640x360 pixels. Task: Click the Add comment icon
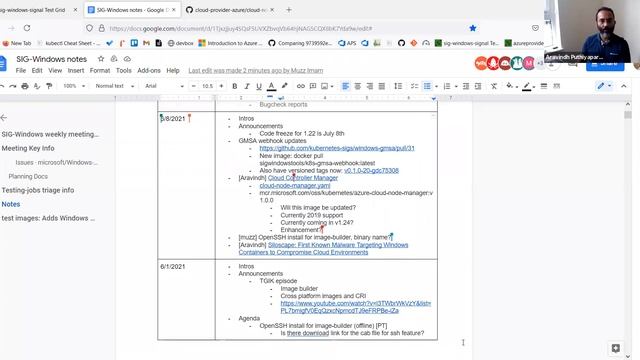point(313,86)
